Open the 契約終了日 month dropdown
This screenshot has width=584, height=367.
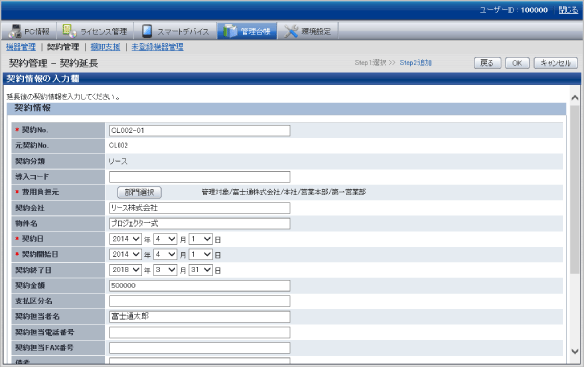pos(165,270)
